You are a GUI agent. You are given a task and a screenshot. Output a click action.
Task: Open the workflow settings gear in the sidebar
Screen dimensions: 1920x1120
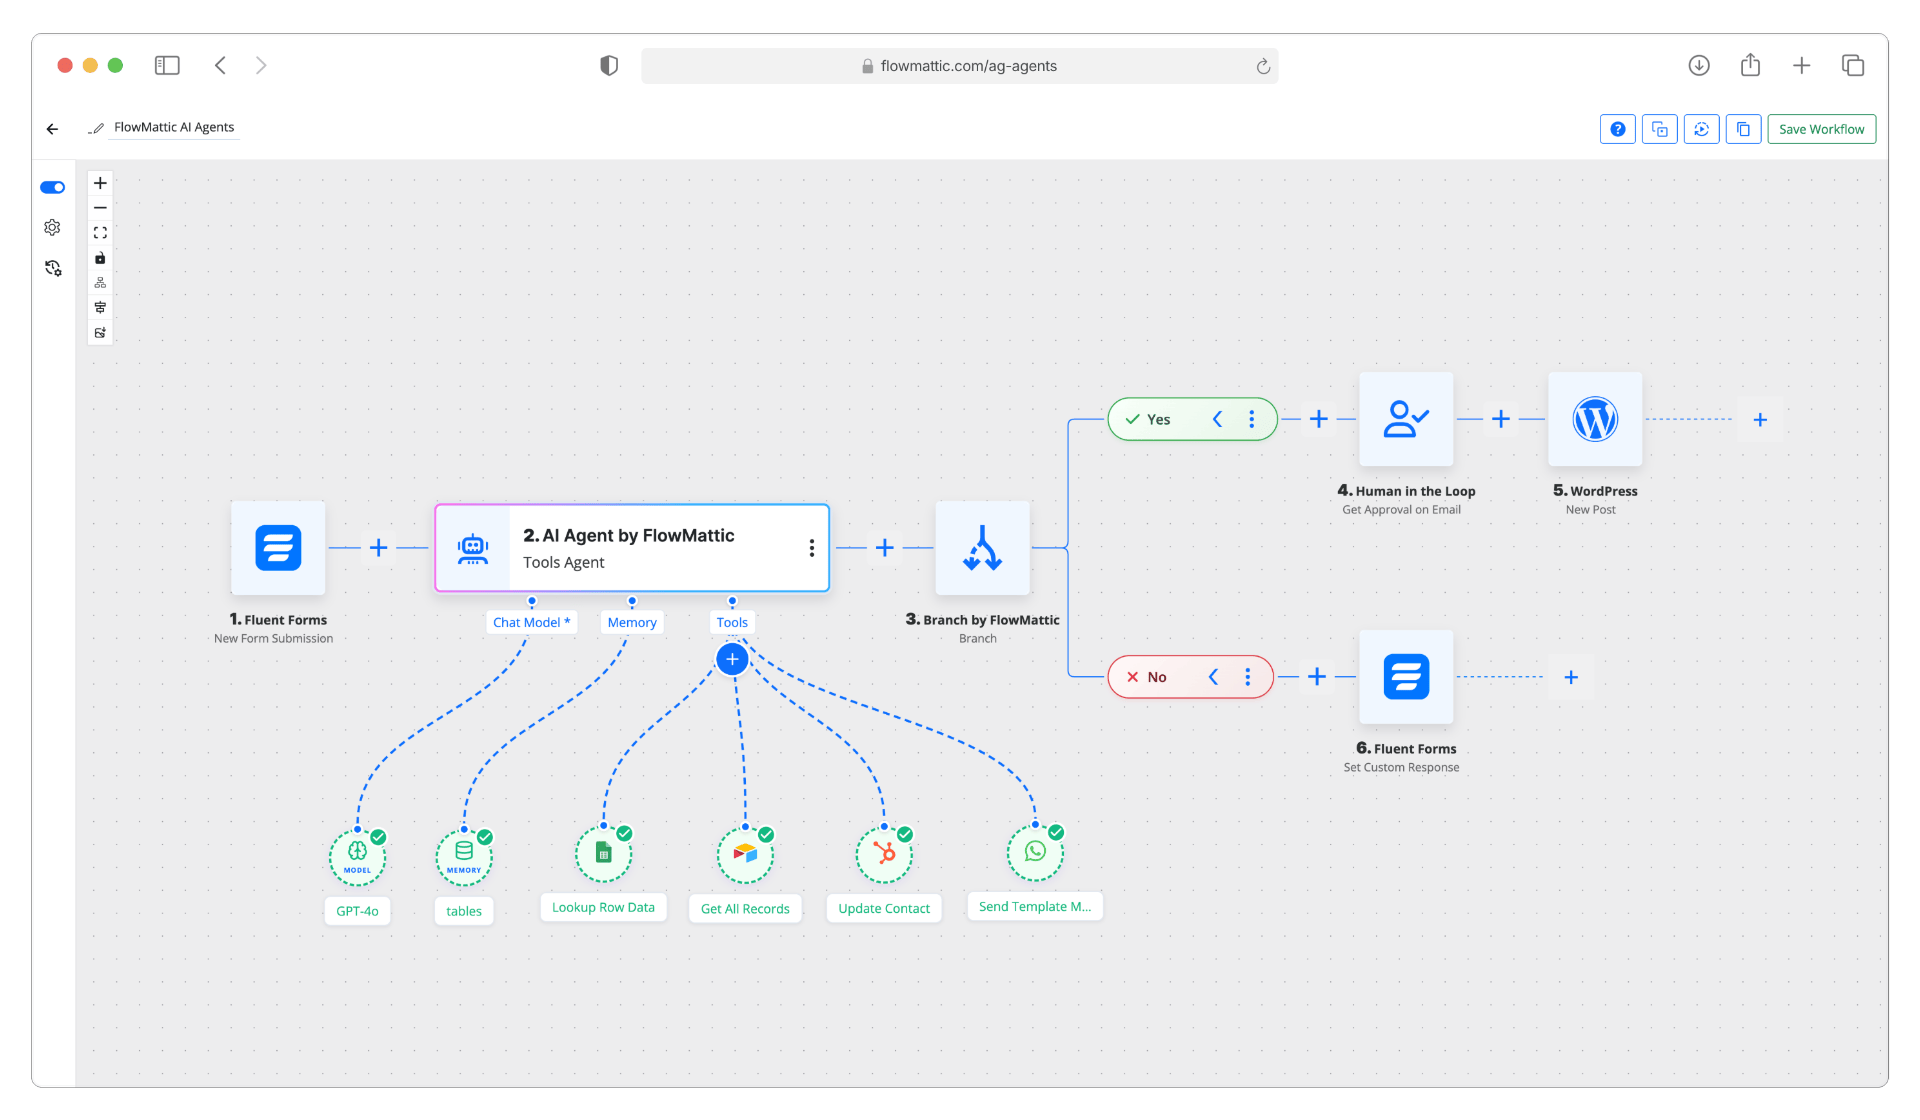[52, 227]
